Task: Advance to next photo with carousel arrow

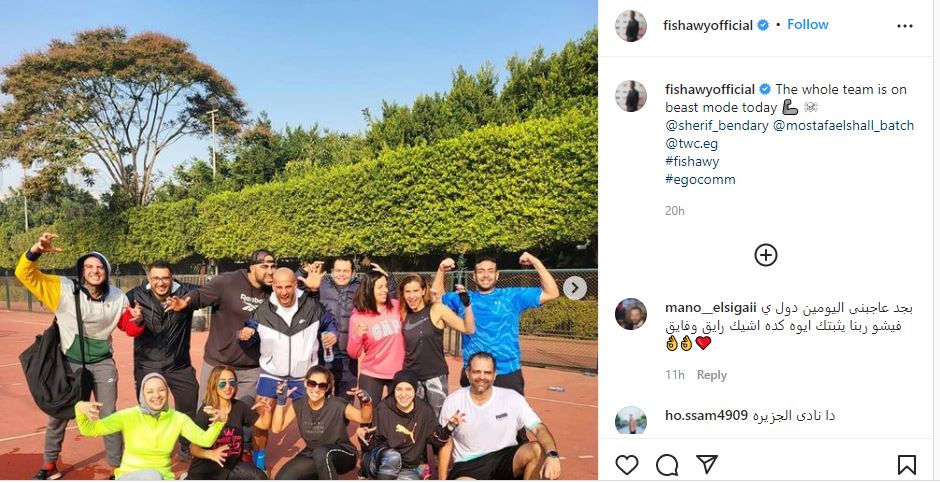Action: [574, 288]
